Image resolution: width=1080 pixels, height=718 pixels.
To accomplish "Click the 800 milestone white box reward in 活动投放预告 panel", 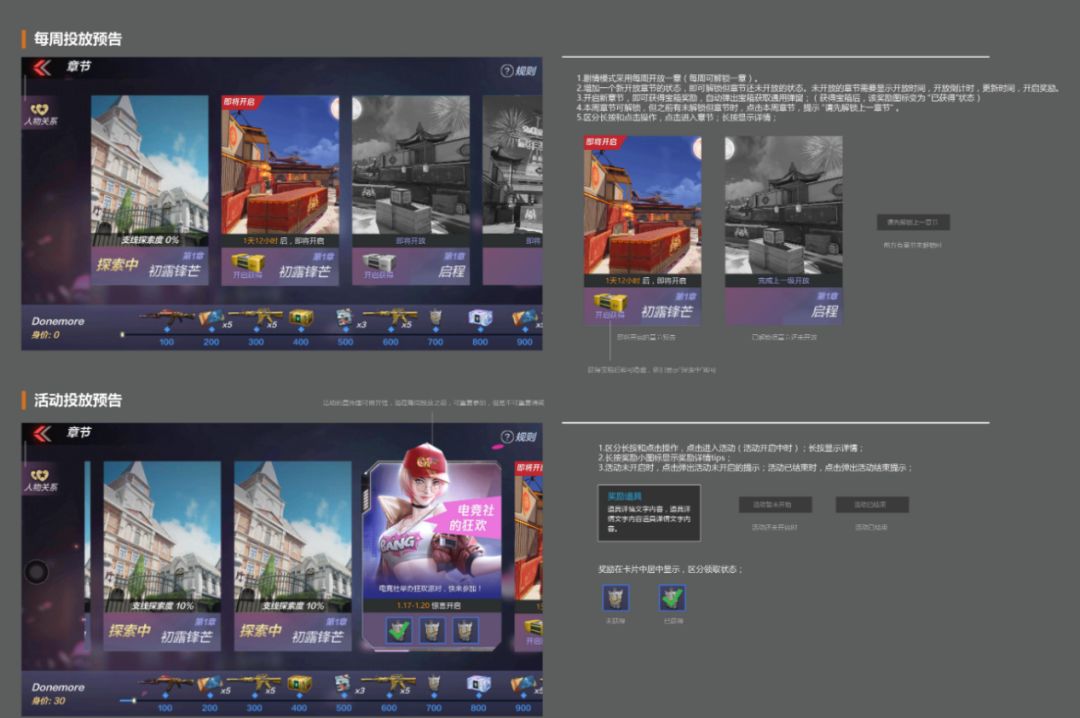I will [x=481, y=684].
